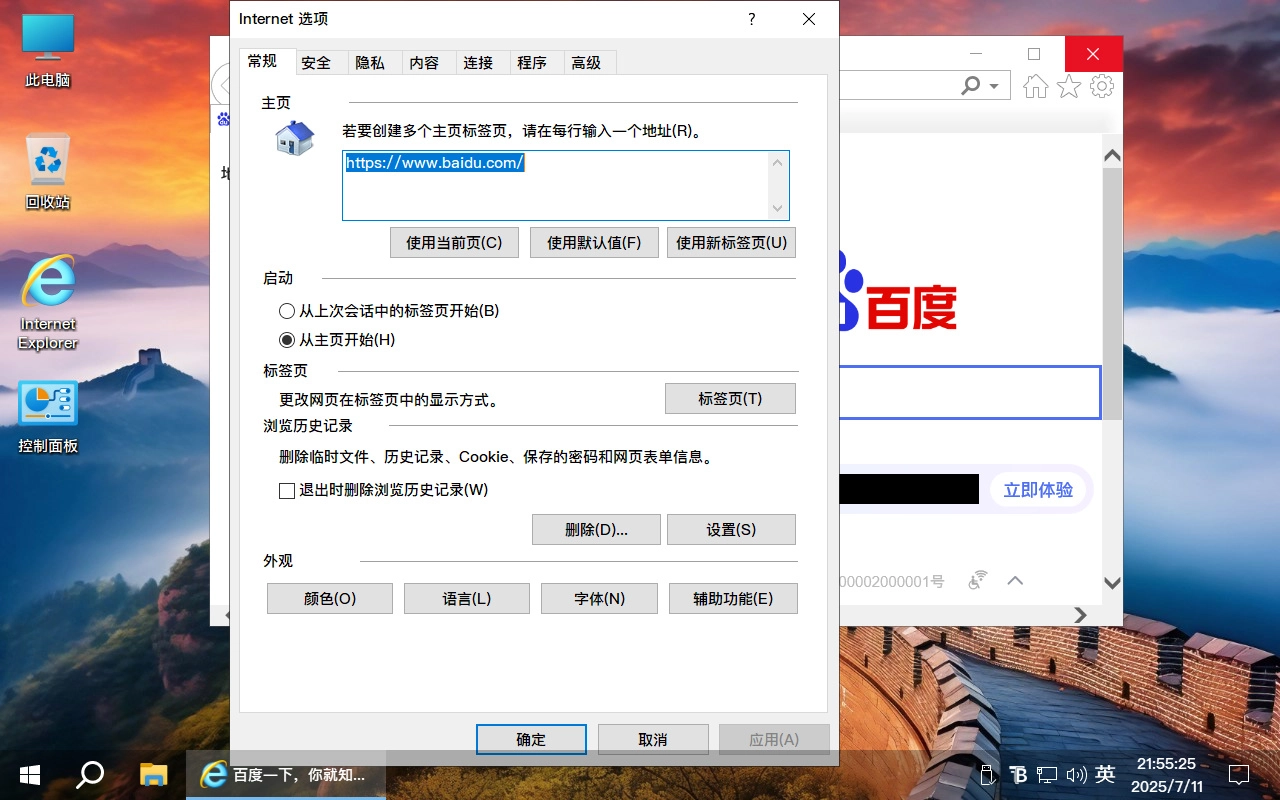Select 从上次会话中的标签页开始 option
1280x800 pixels.
286,311
